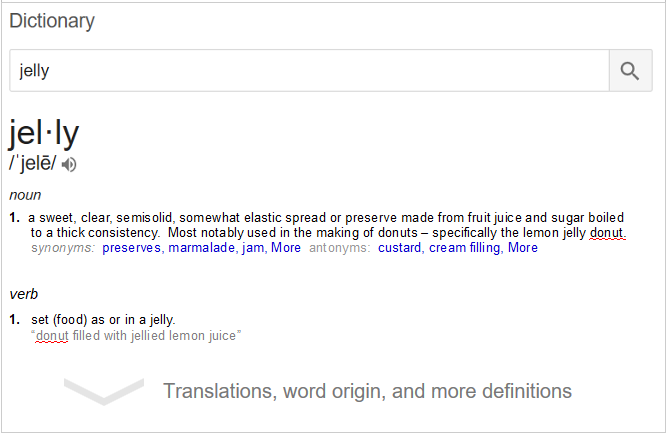Open the 'preserves' synonym link
The height and width of the screenshot is (433, 669).
point(131,248)
